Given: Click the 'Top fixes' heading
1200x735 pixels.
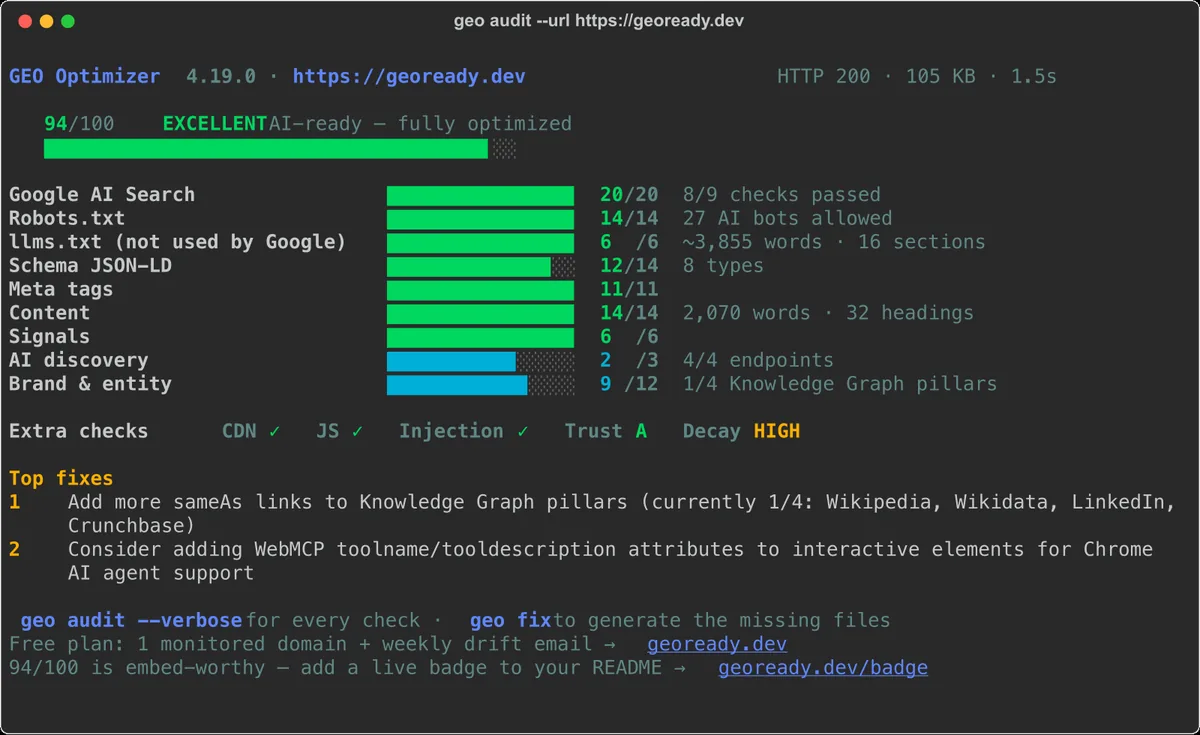Looking at the screenshot, I should pos(61,478).
